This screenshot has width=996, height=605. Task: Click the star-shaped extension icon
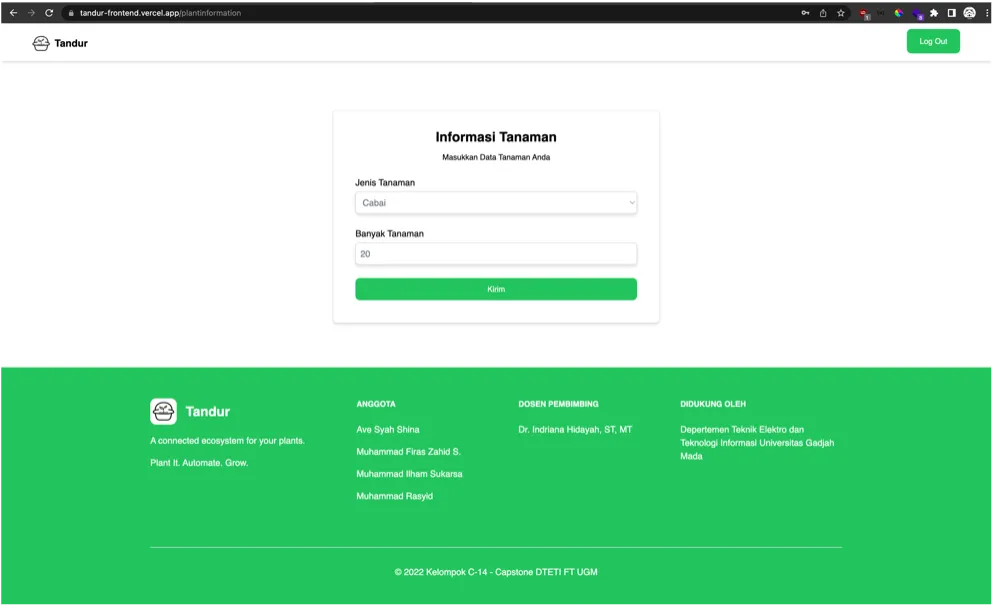tap(932, 14)
